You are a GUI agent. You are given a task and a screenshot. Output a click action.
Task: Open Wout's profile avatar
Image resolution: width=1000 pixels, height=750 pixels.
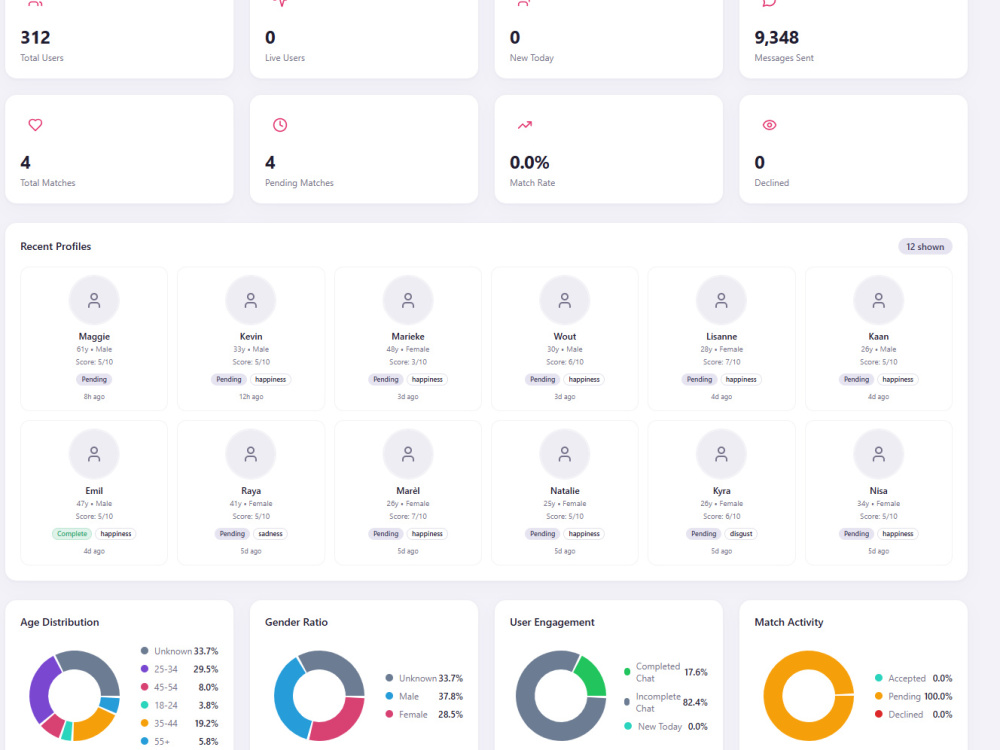tap(564, 300)
